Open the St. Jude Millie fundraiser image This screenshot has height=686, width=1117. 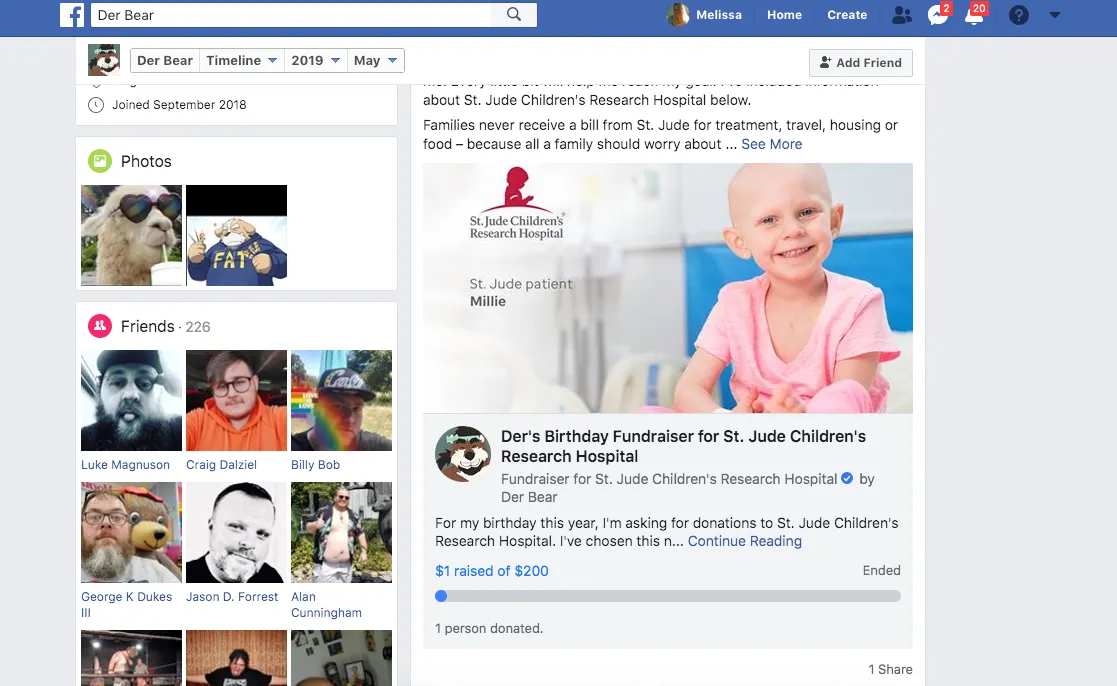(x=667, y=288)
